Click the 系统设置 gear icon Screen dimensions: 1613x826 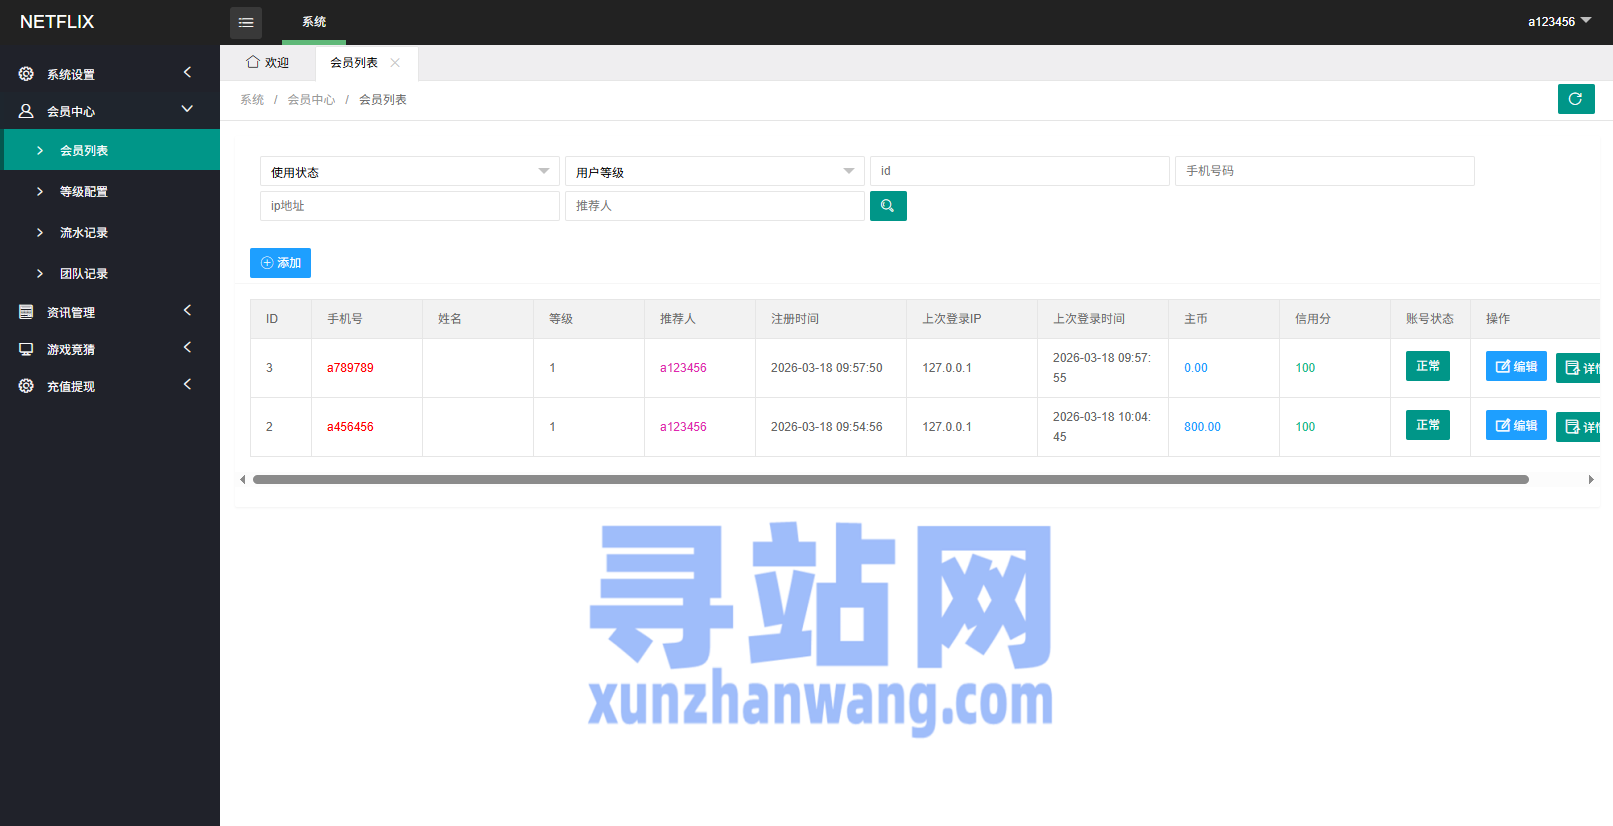click(x=26, y=74)
